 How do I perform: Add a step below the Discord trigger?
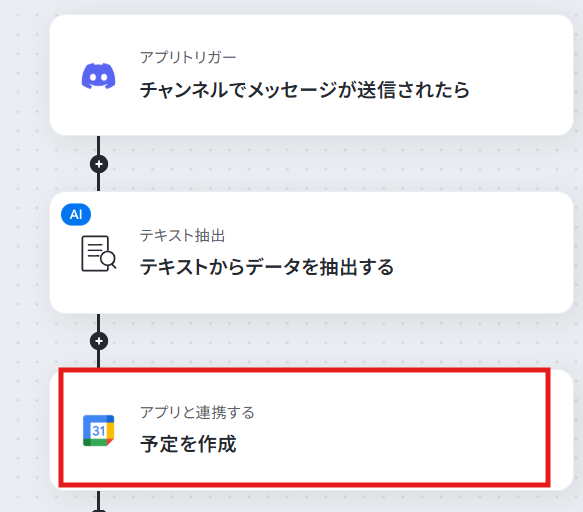(99, 164)
